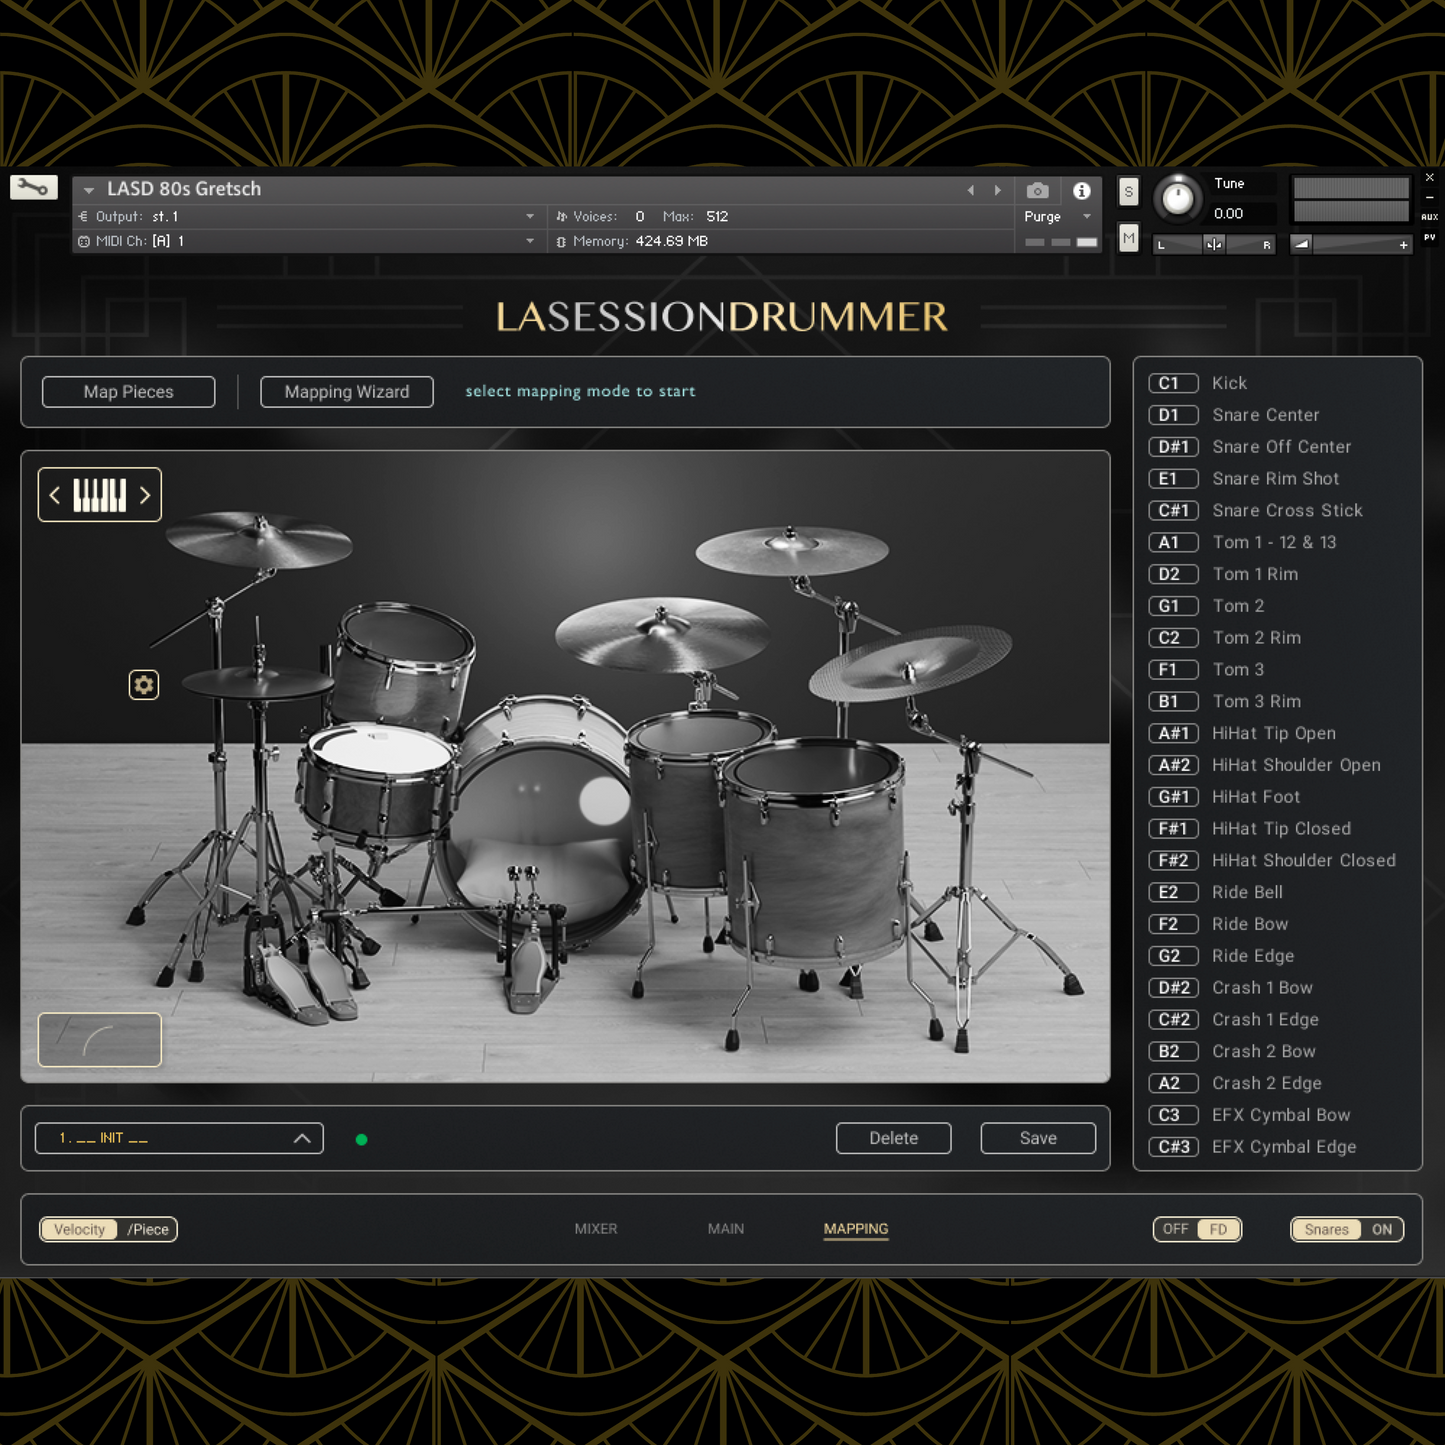Click the right chevron beside keyboard icon
Viewport: 1445px width, 1445px height.
point(145,495)
